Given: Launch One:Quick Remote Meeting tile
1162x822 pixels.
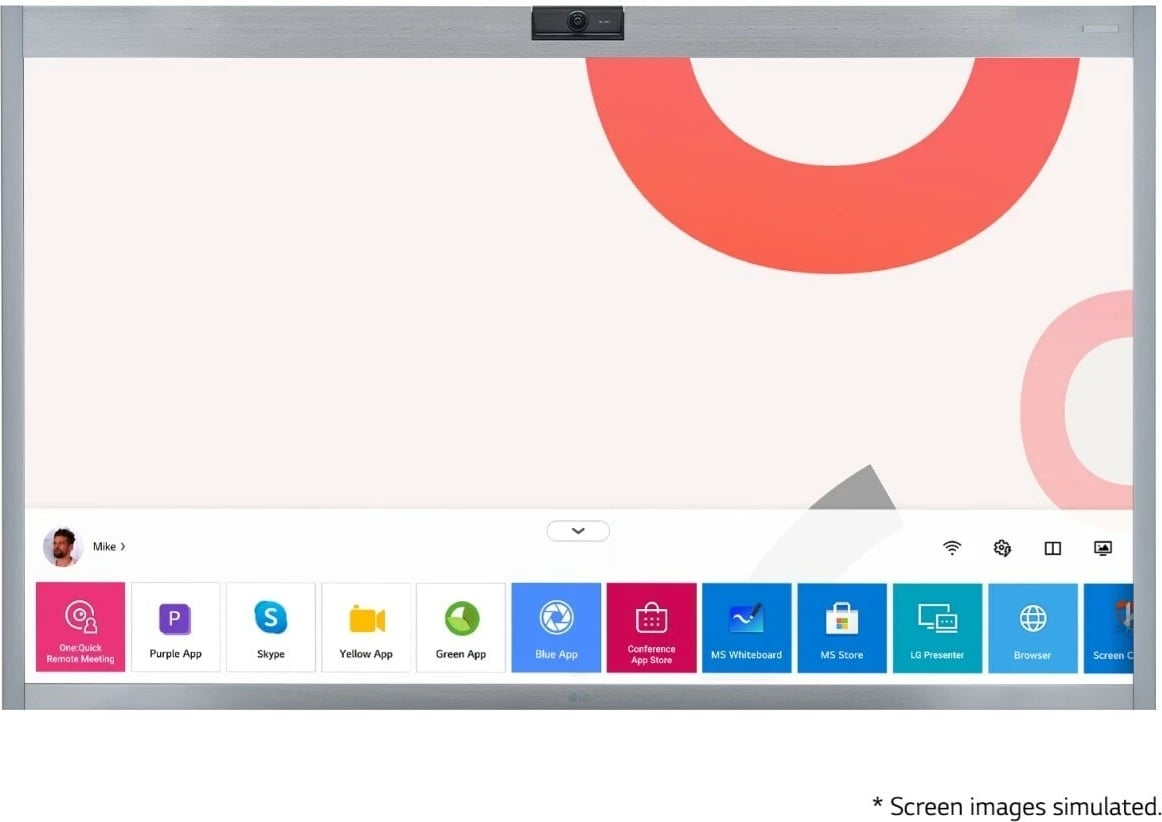Looking at the screenshot, I should [x=80, y=627].
